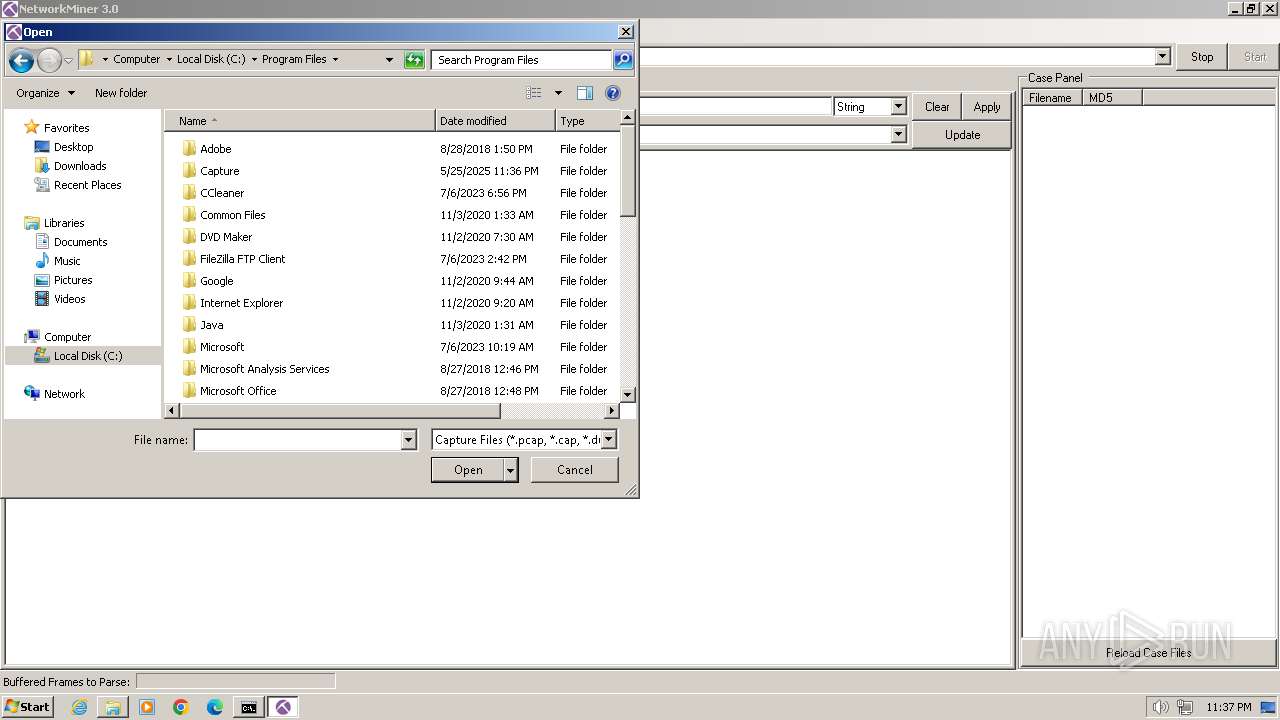Click Filename column header in Case Panel
1280x720 pixels.
pos(1052,98)
